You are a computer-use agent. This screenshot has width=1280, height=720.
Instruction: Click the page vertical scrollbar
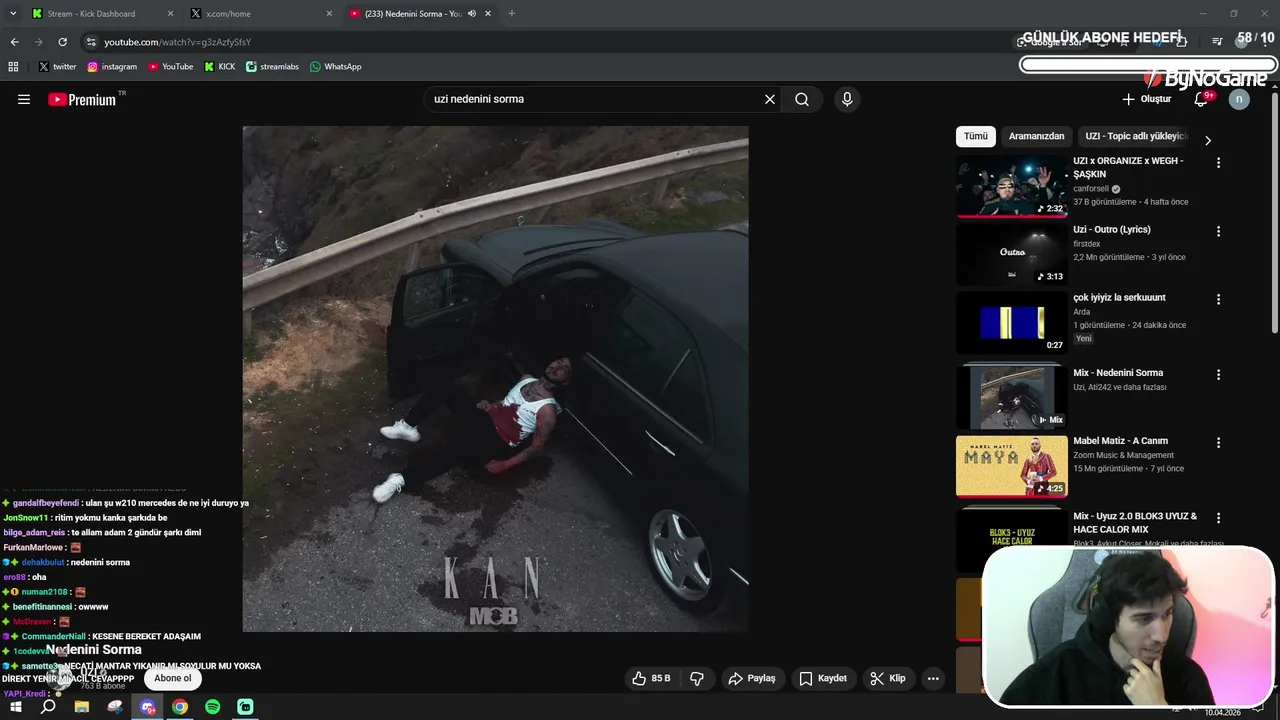pyautogui.click(x=1275, y=215)
